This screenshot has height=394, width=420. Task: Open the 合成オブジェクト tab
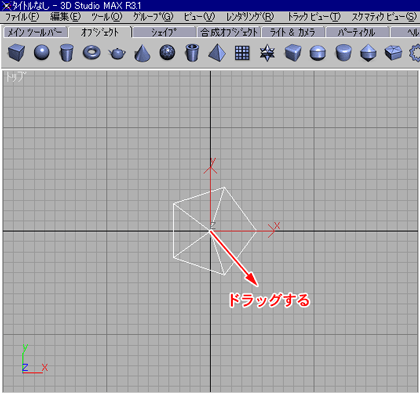[229, 32]
